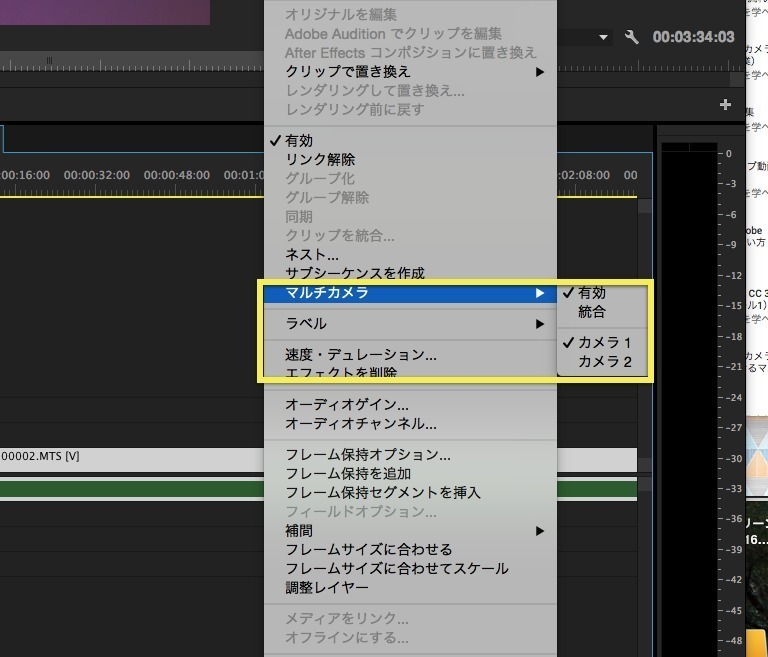Toggle the 有効 checked menu item
This screenshot has width=768, height=657.
point(410,141)
